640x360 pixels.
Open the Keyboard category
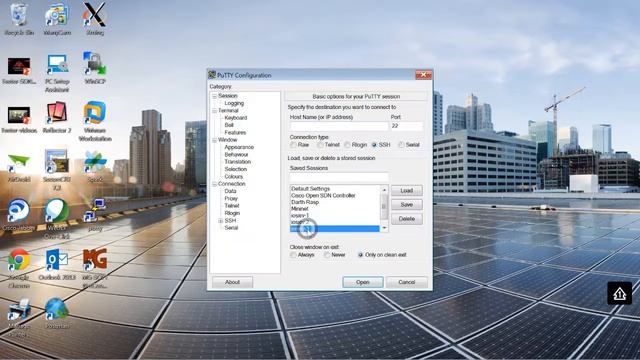point(236,118)
